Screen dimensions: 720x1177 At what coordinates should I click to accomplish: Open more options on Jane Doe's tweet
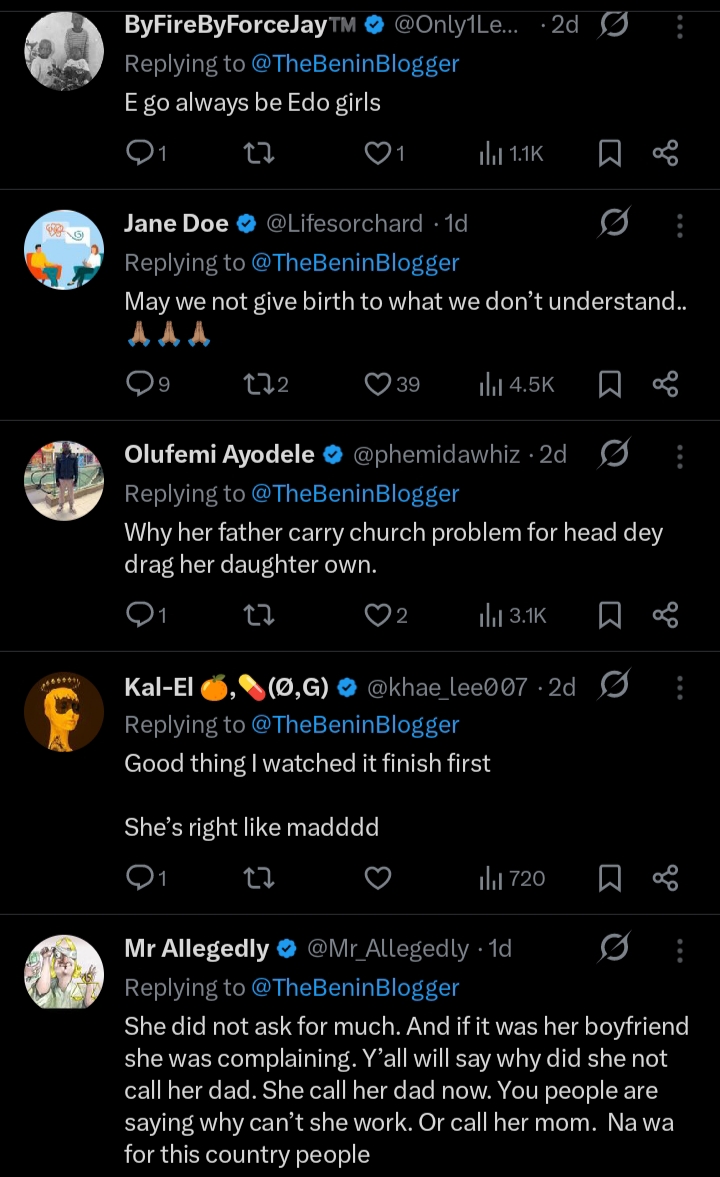tap(680, 225)
